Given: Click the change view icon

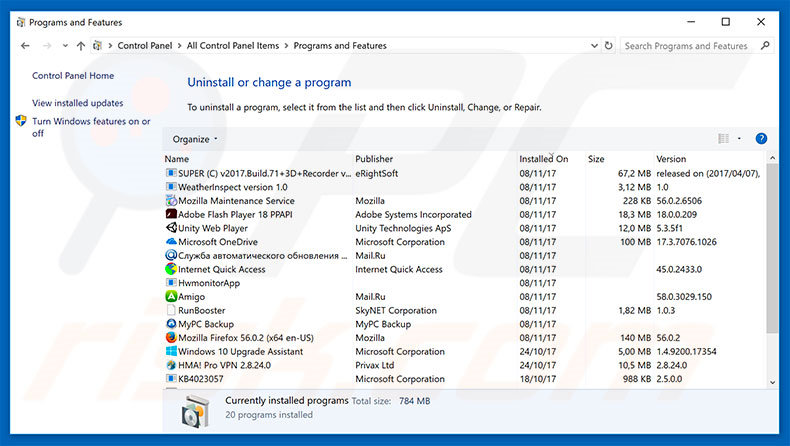Looking at the screenshot, I should click(723, 139).
